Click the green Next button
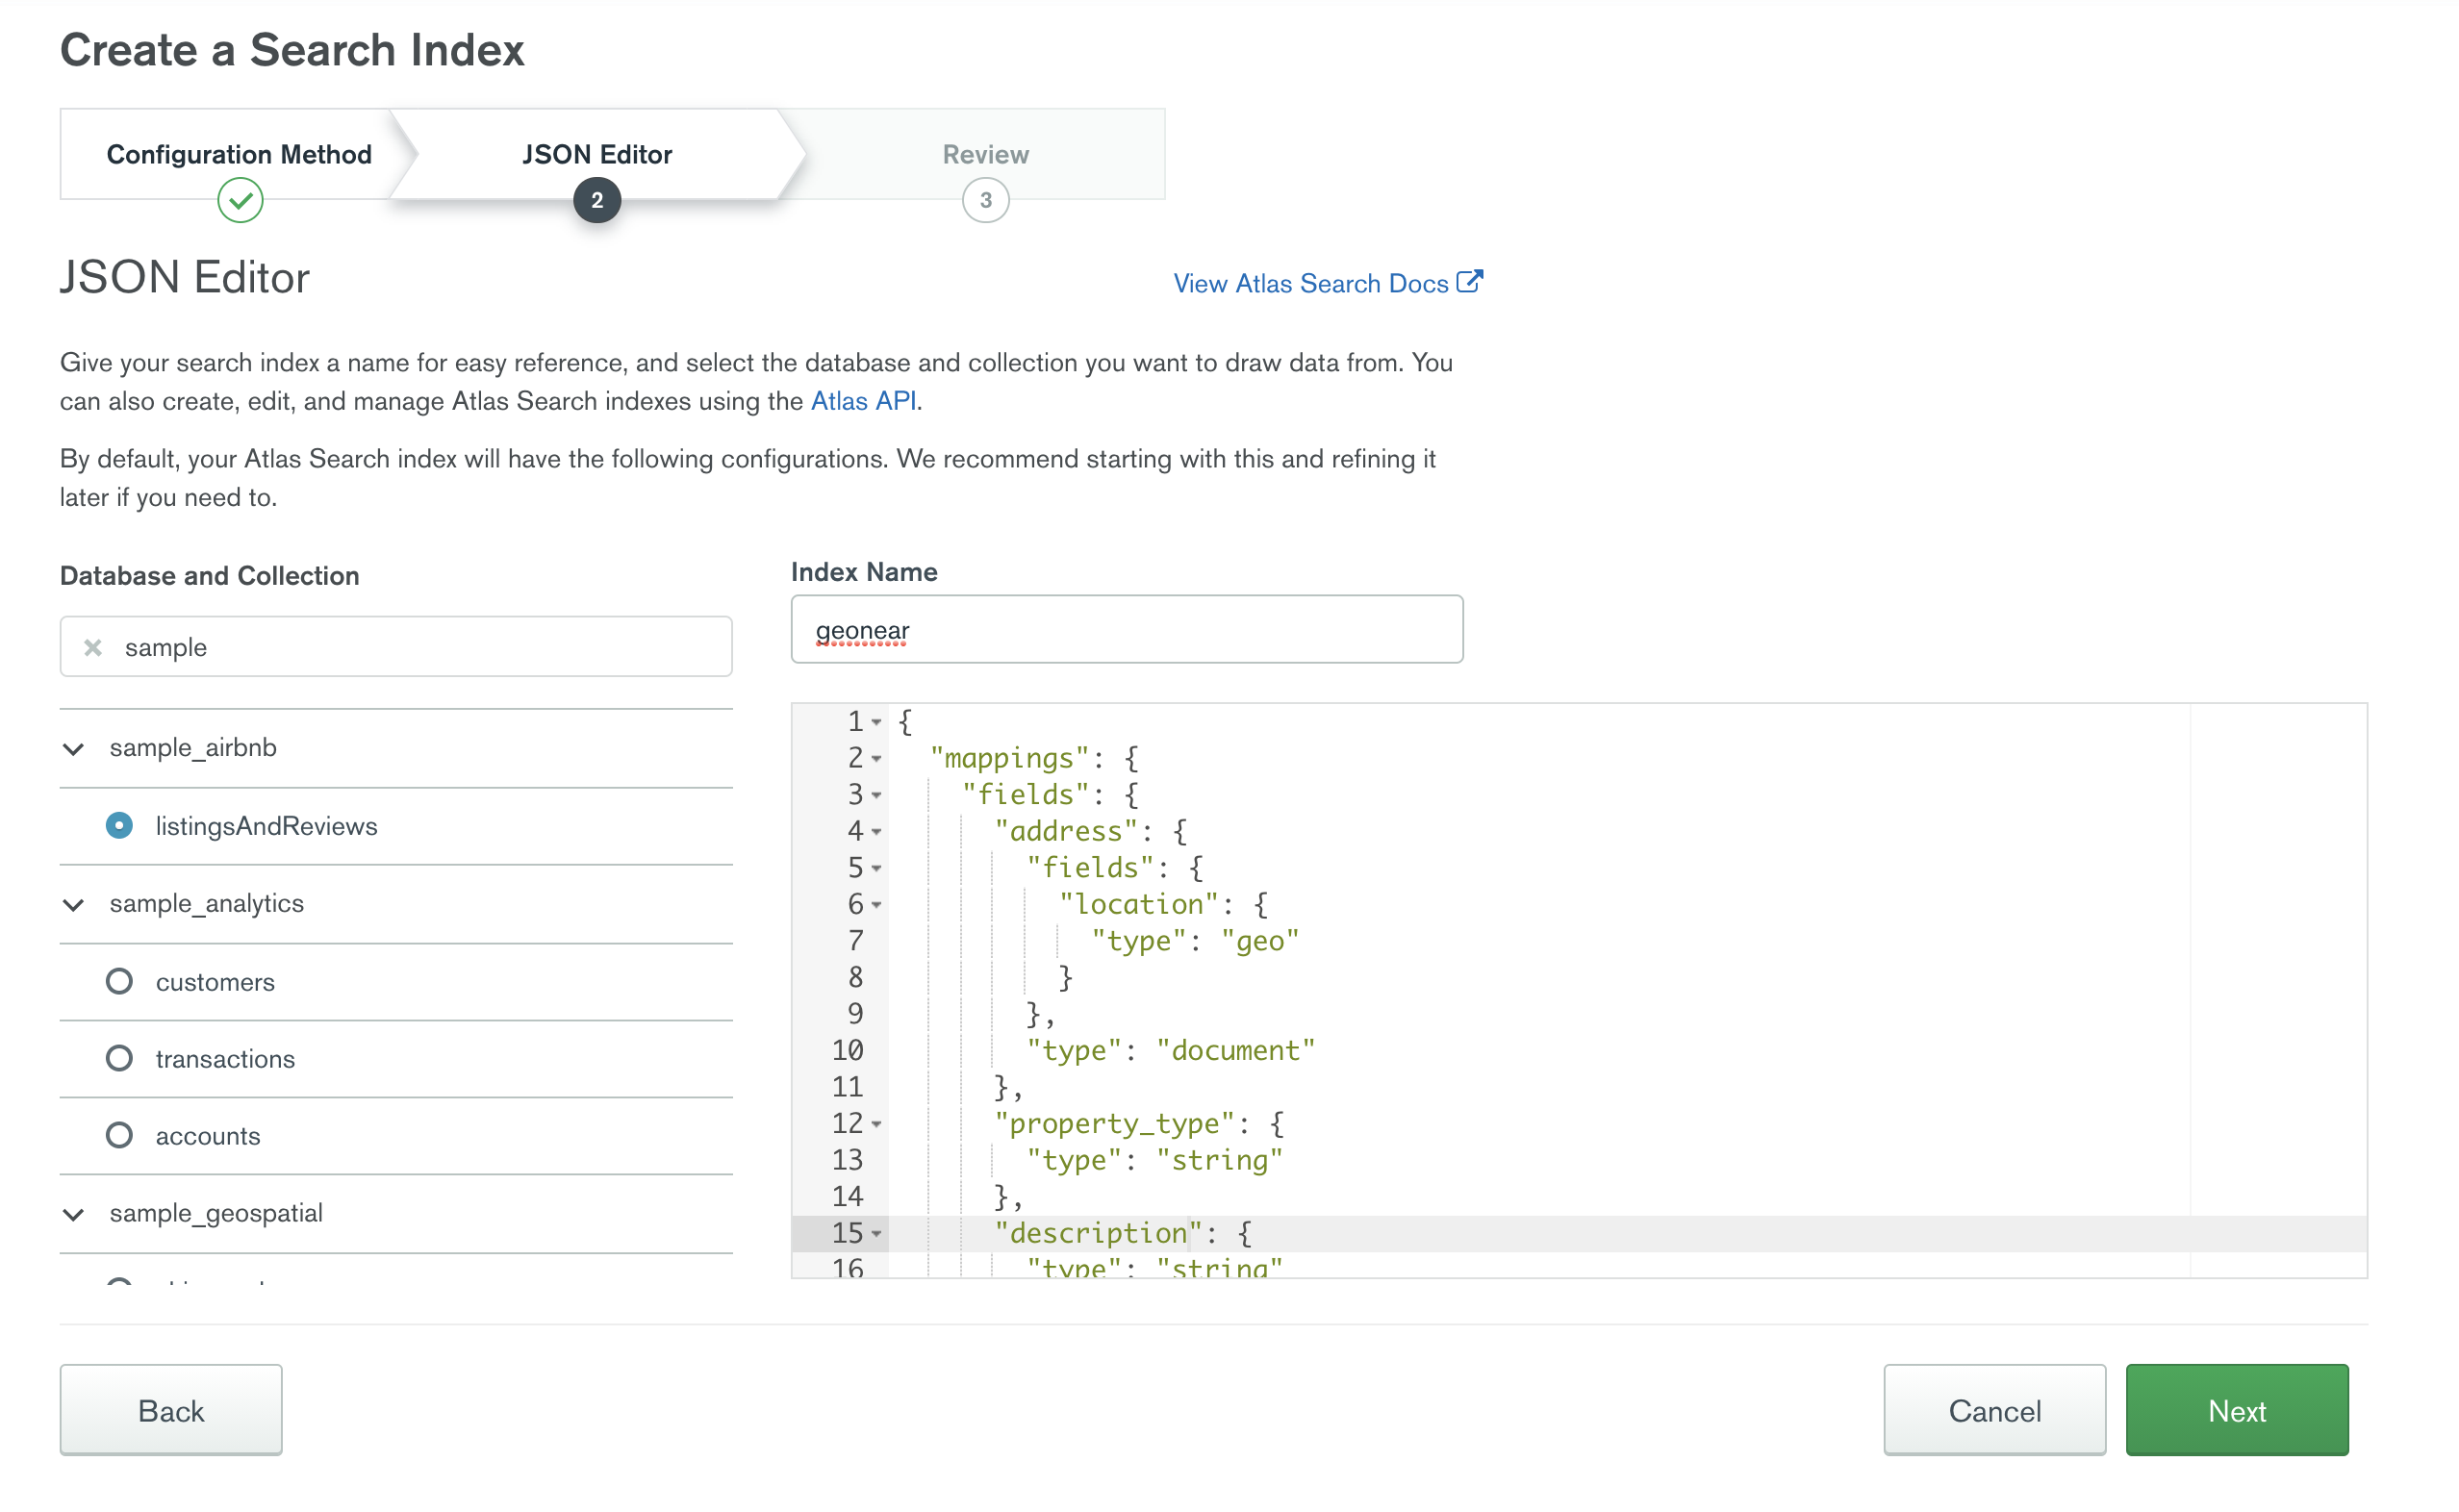This screenshot has width=2459, height=1512. (2236, 1410)
